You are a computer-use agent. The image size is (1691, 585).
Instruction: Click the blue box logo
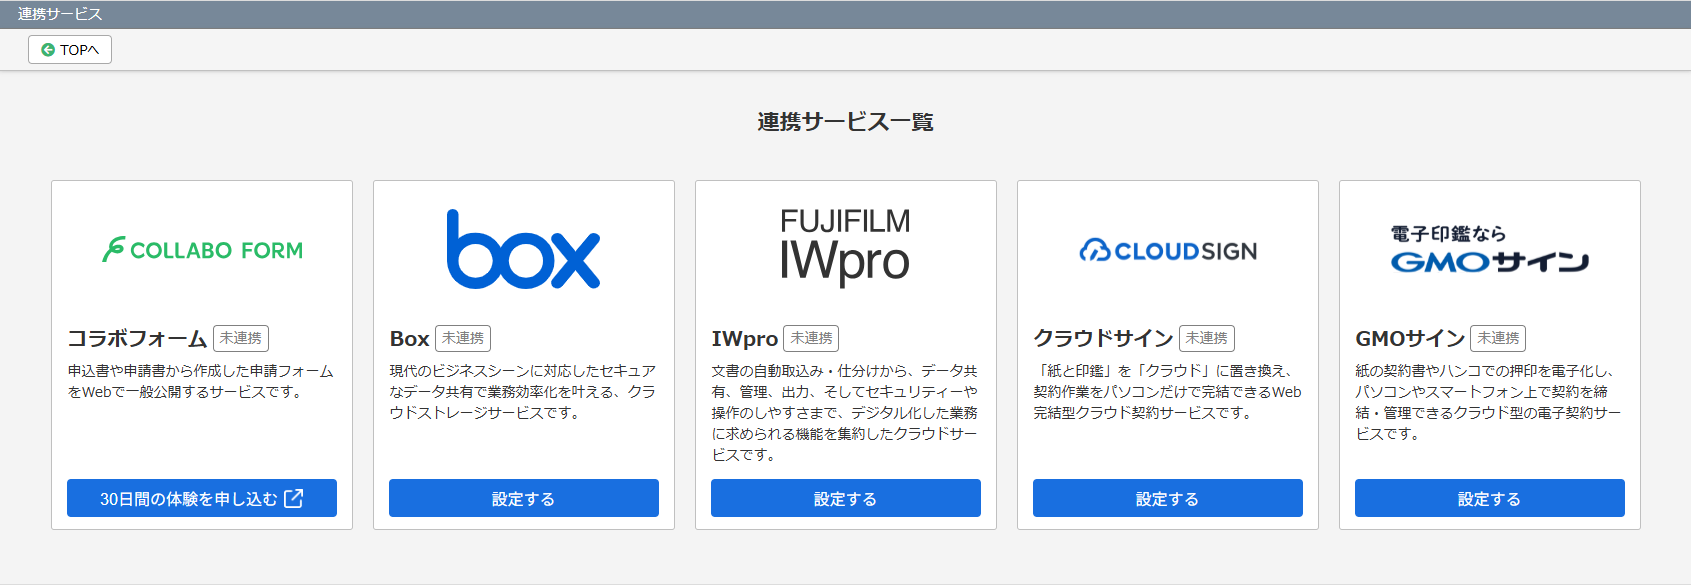(x=524, y=249)
